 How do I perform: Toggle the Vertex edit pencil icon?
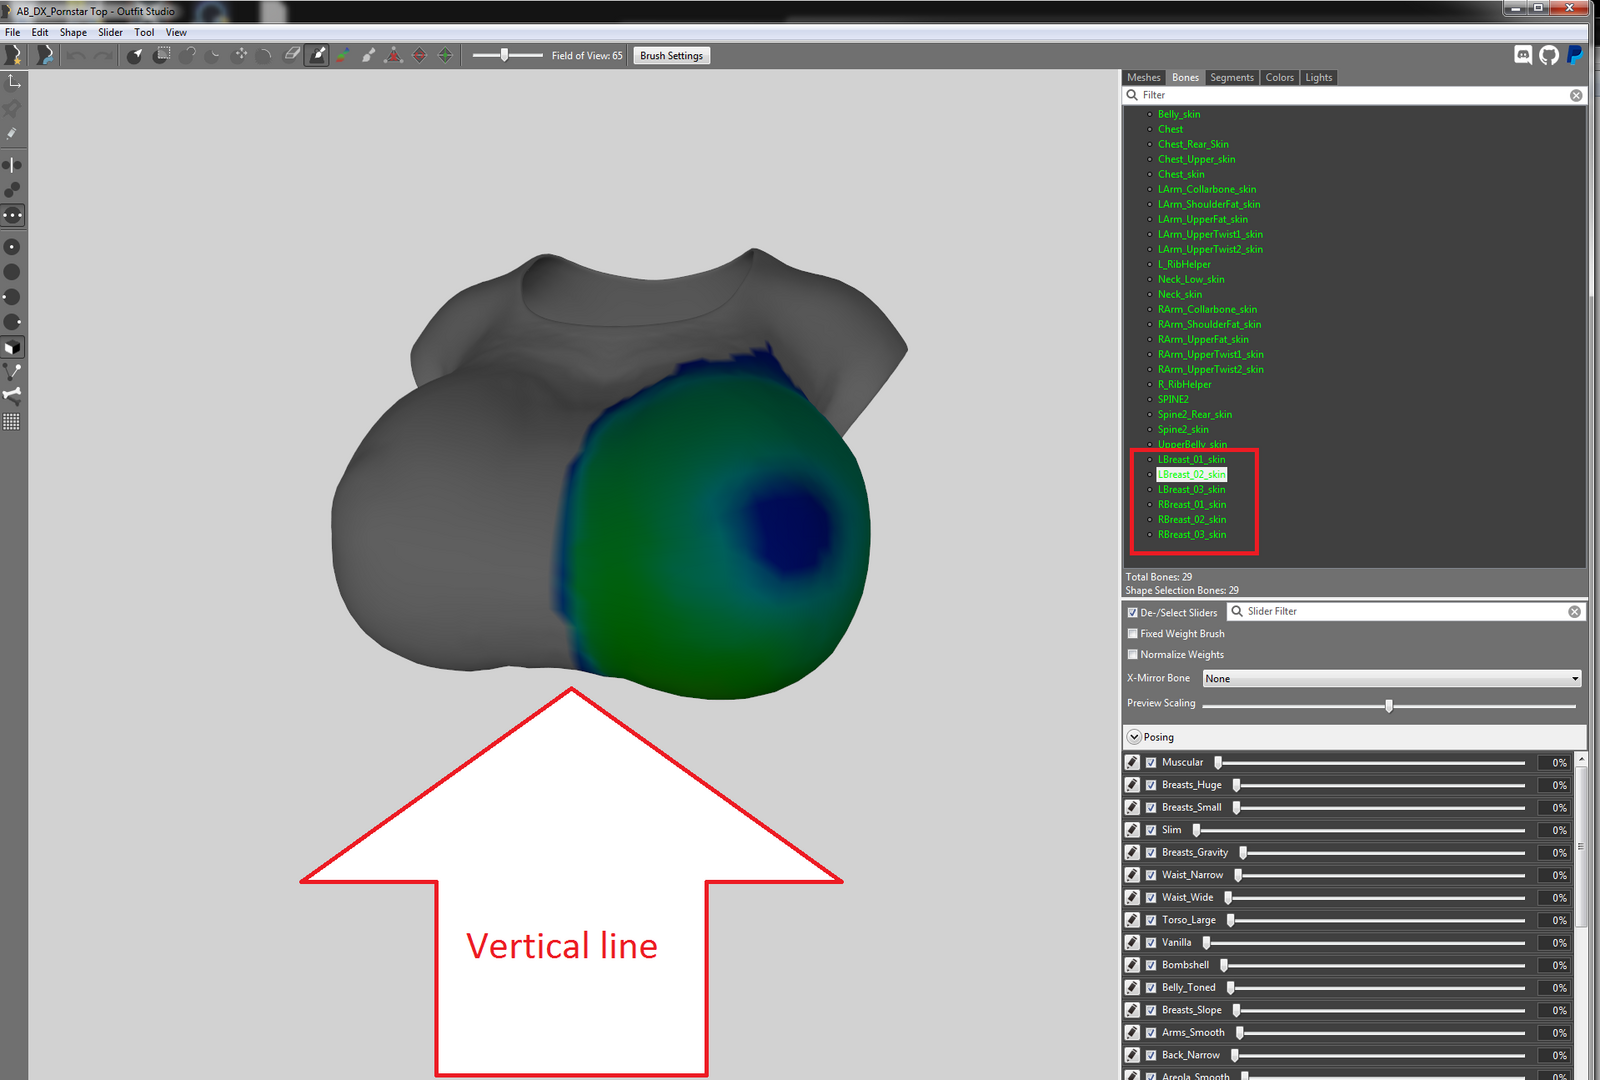tap(12, 133)
